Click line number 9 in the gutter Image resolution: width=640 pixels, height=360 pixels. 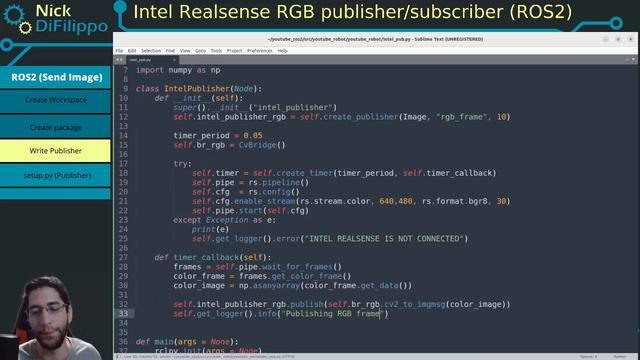click(125, 89)
